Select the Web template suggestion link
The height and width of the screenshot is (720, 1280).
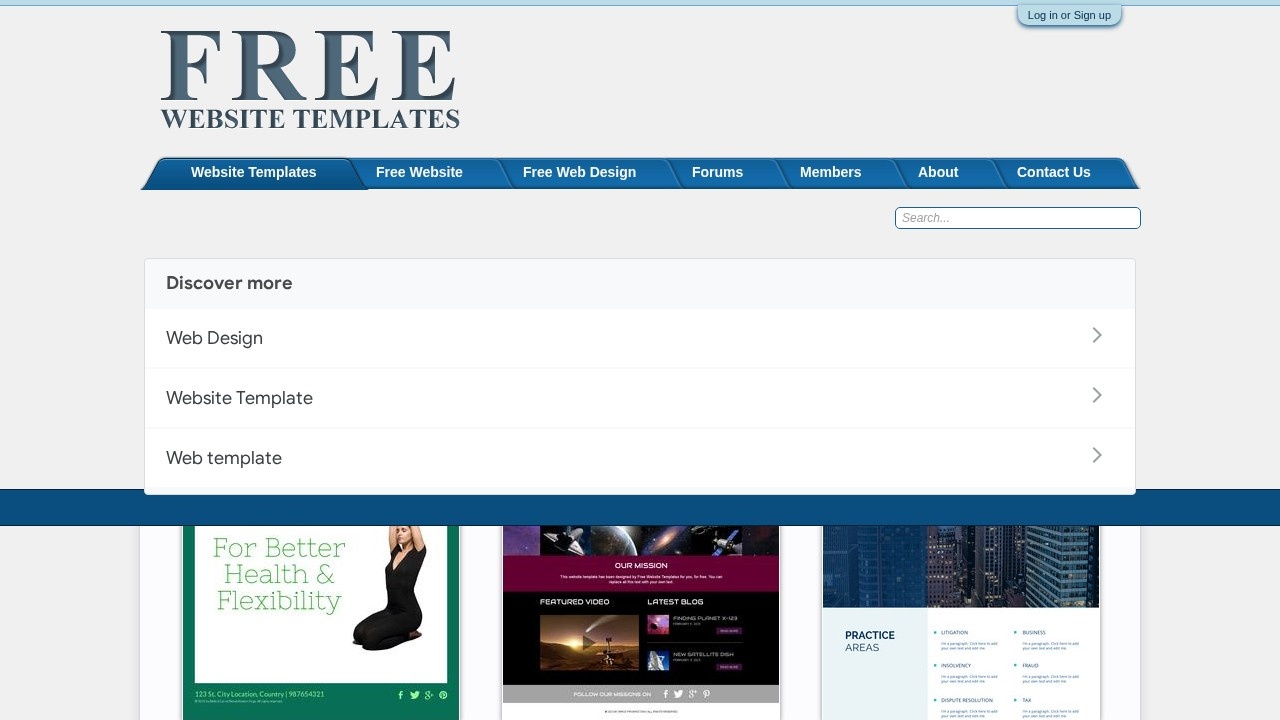pyautogui.click(x=224, y=458)
